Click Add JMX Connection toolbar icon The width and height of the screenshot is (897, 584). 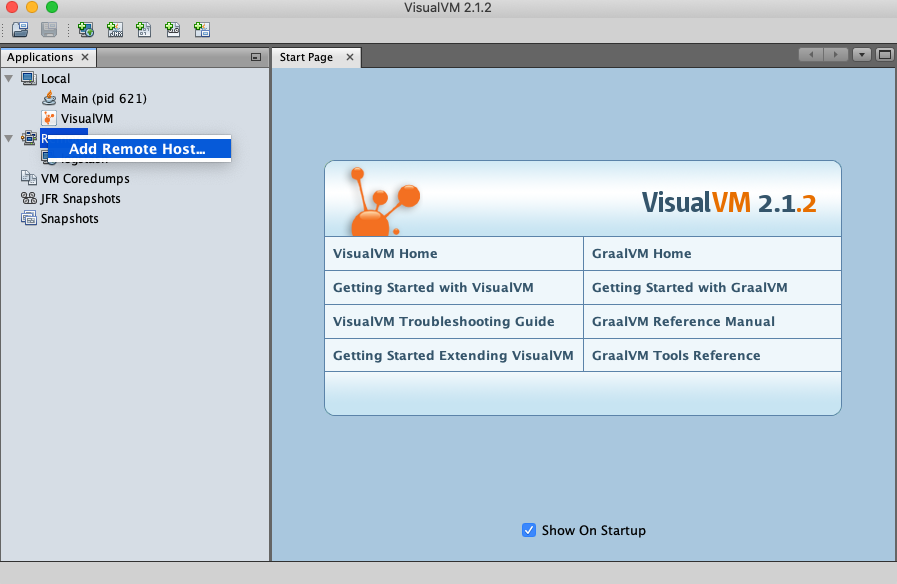[115, 29]
